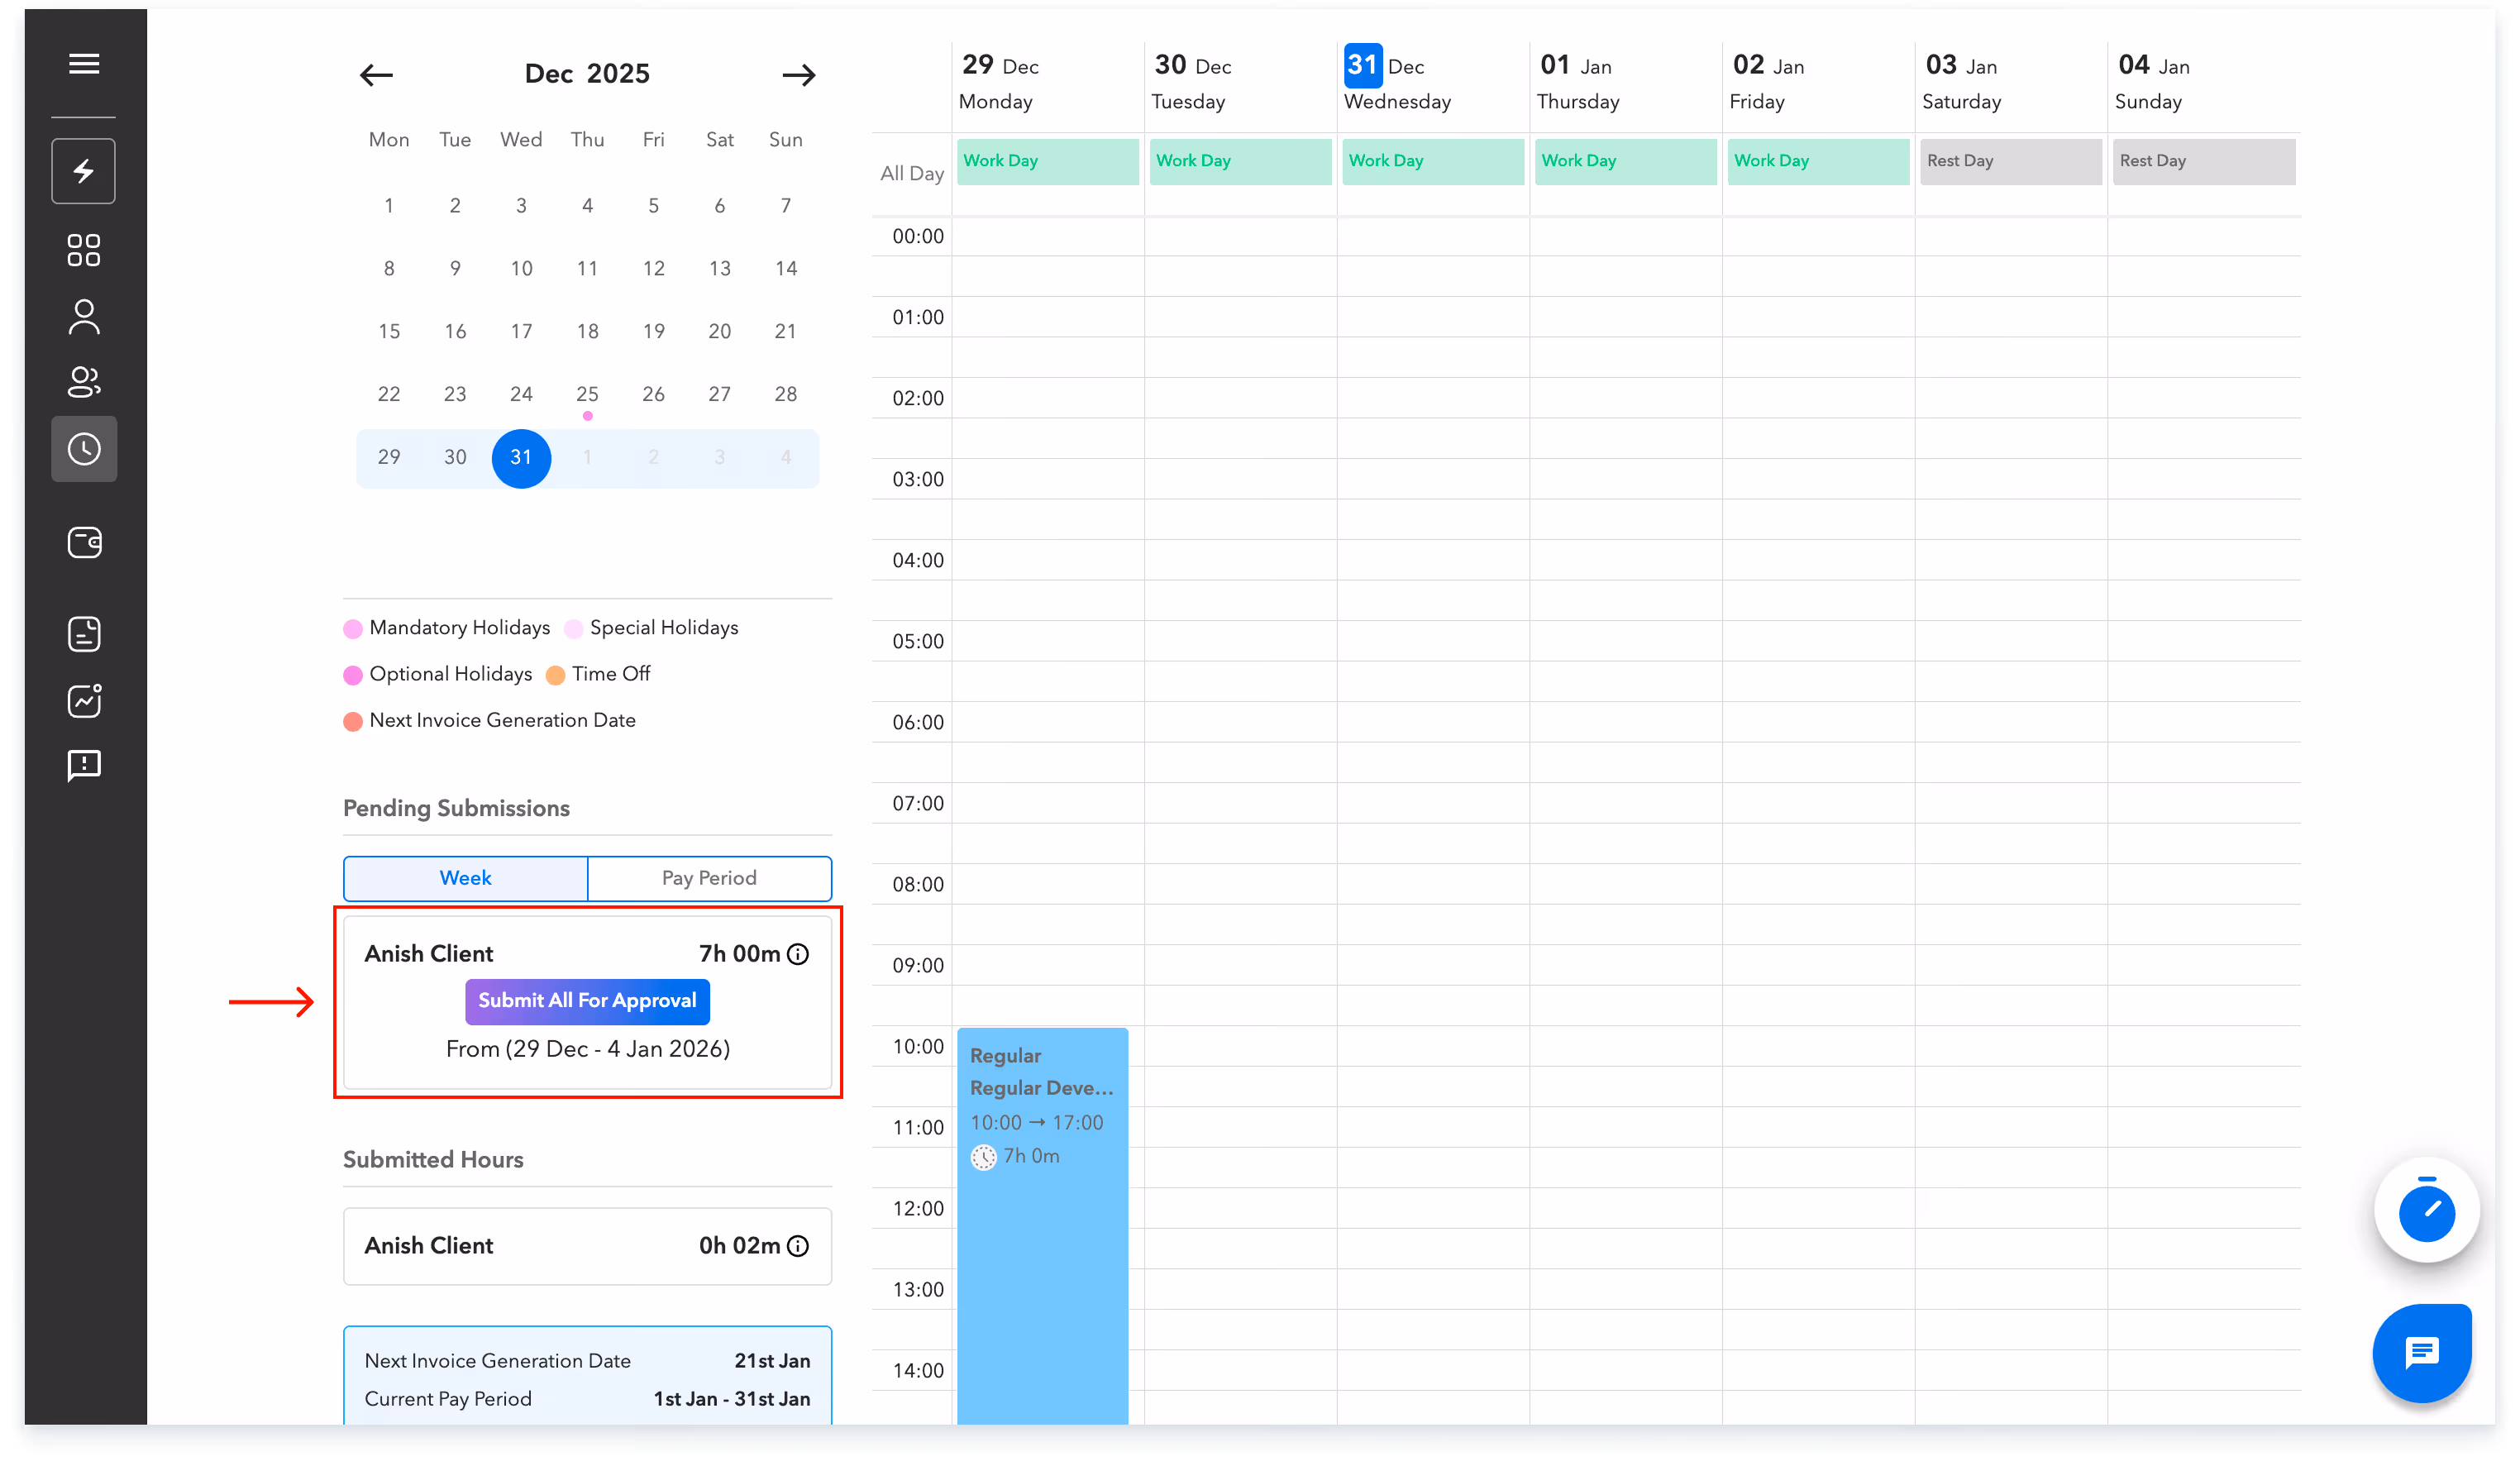This screenshot has height=1466, width=2520.
Task: Open the feedback message sidebar icon
Action: (x=84, y=766)
